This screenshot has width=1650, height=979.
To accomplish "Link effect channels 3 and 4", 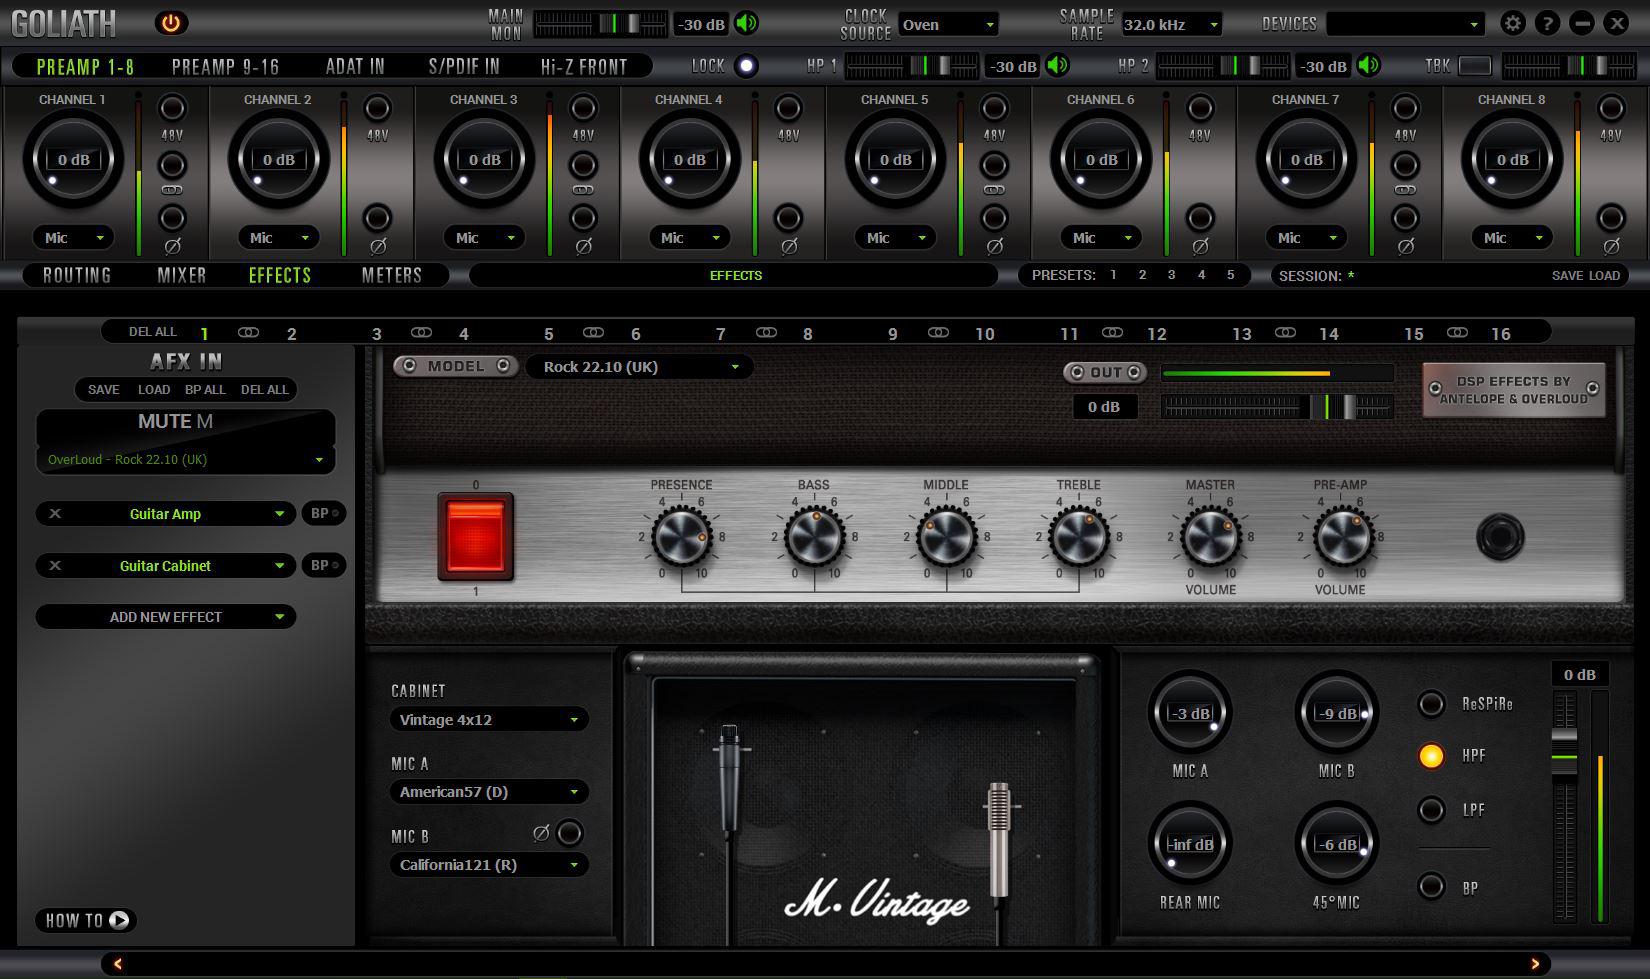I will [421, 332].
